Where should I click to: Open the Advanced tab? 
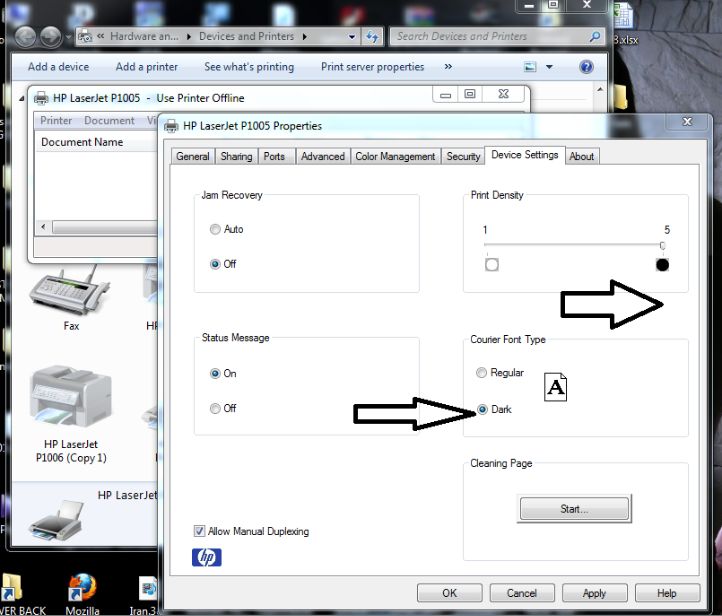[x=323, y=157]
